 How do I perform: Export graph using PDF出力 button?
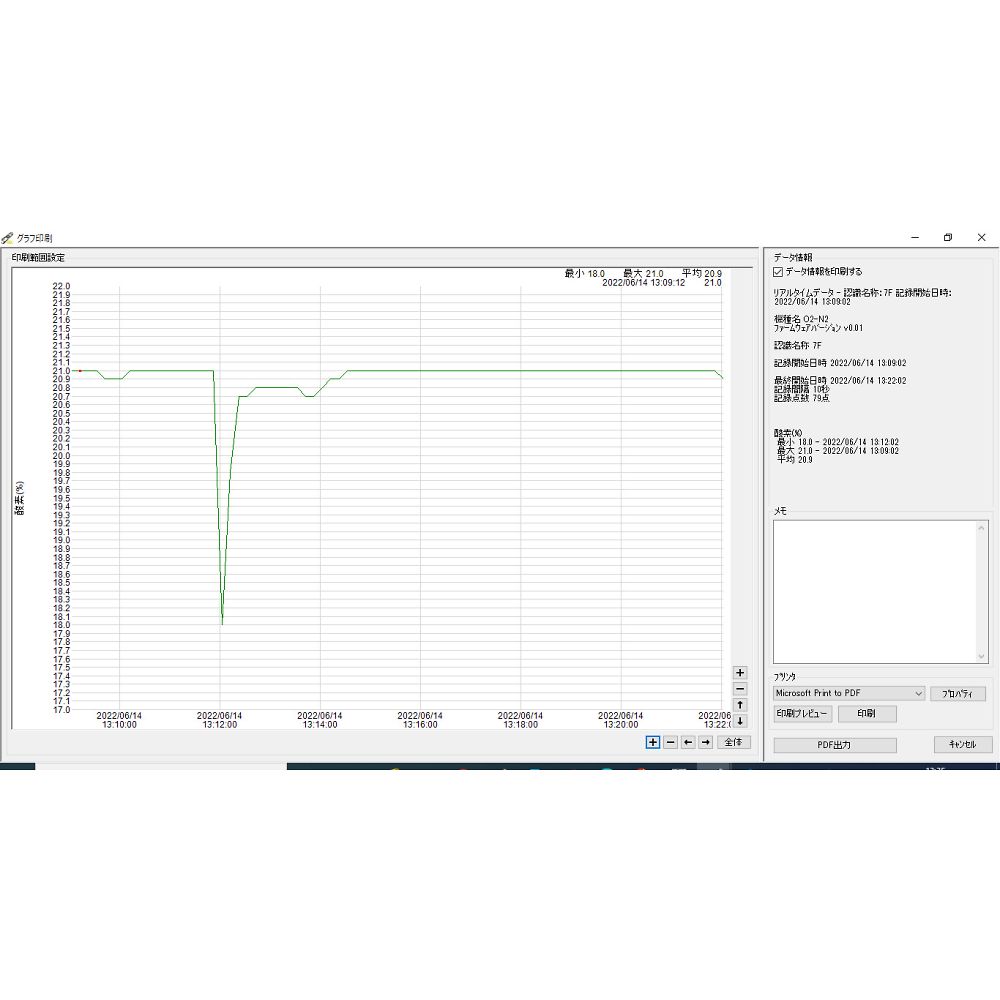coord(834,745)
